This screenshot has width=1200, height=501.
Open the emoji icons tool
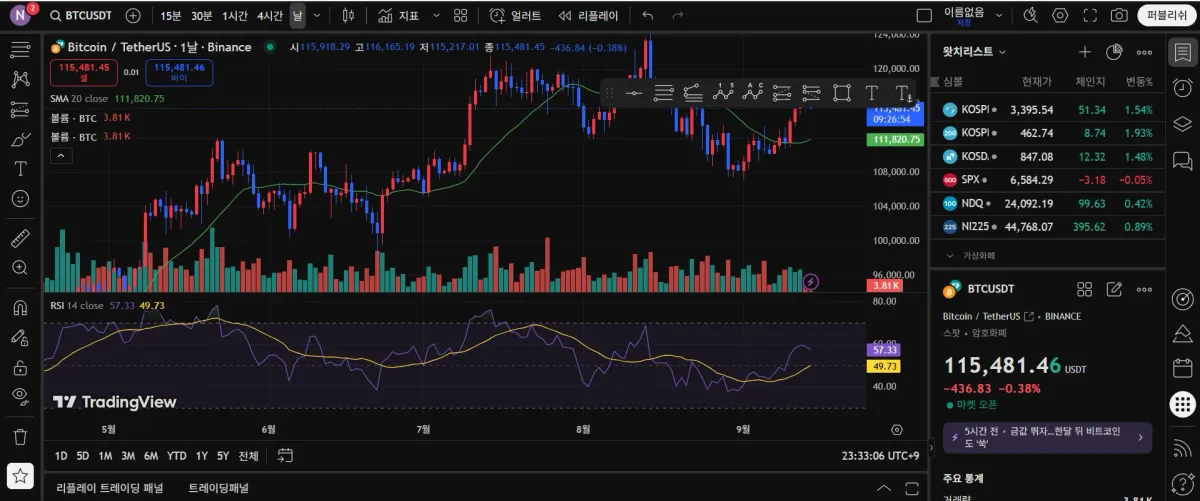[x=19, y=198]
